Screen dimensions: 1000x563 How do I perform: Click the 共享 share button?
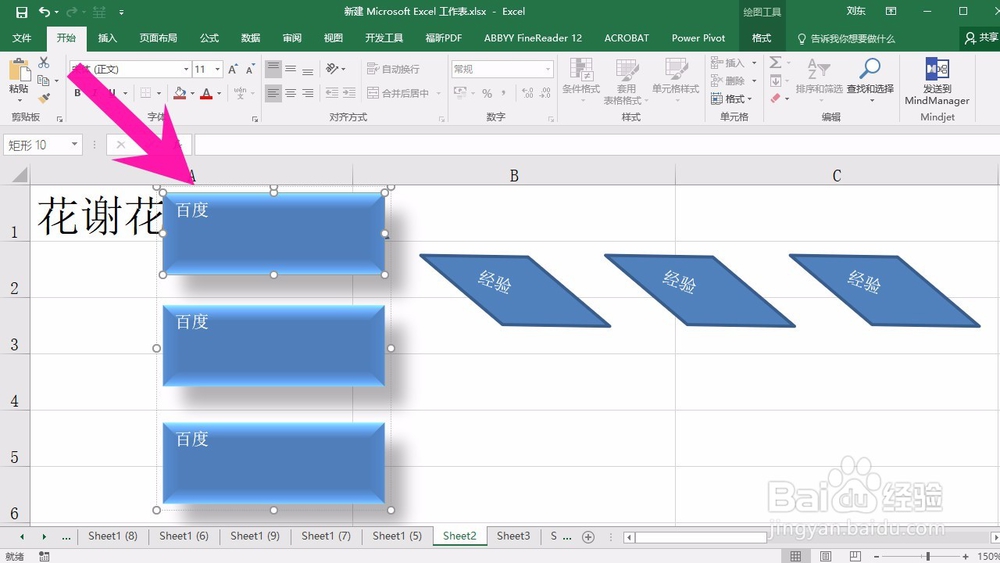[981, 38]
